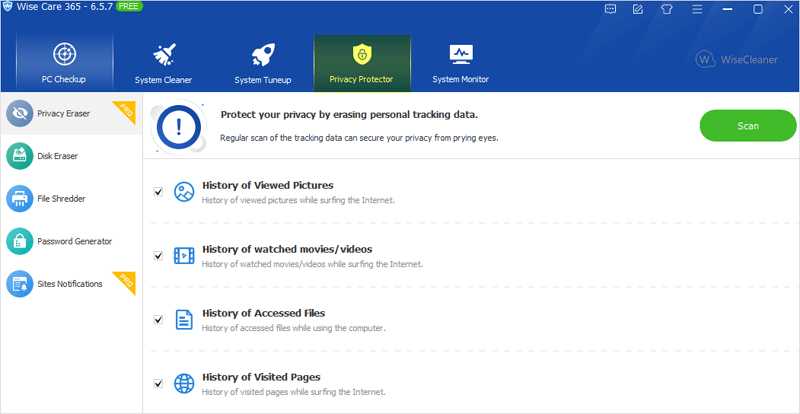
Task: Open Disk Eraser tool
Action: point(71,156)
